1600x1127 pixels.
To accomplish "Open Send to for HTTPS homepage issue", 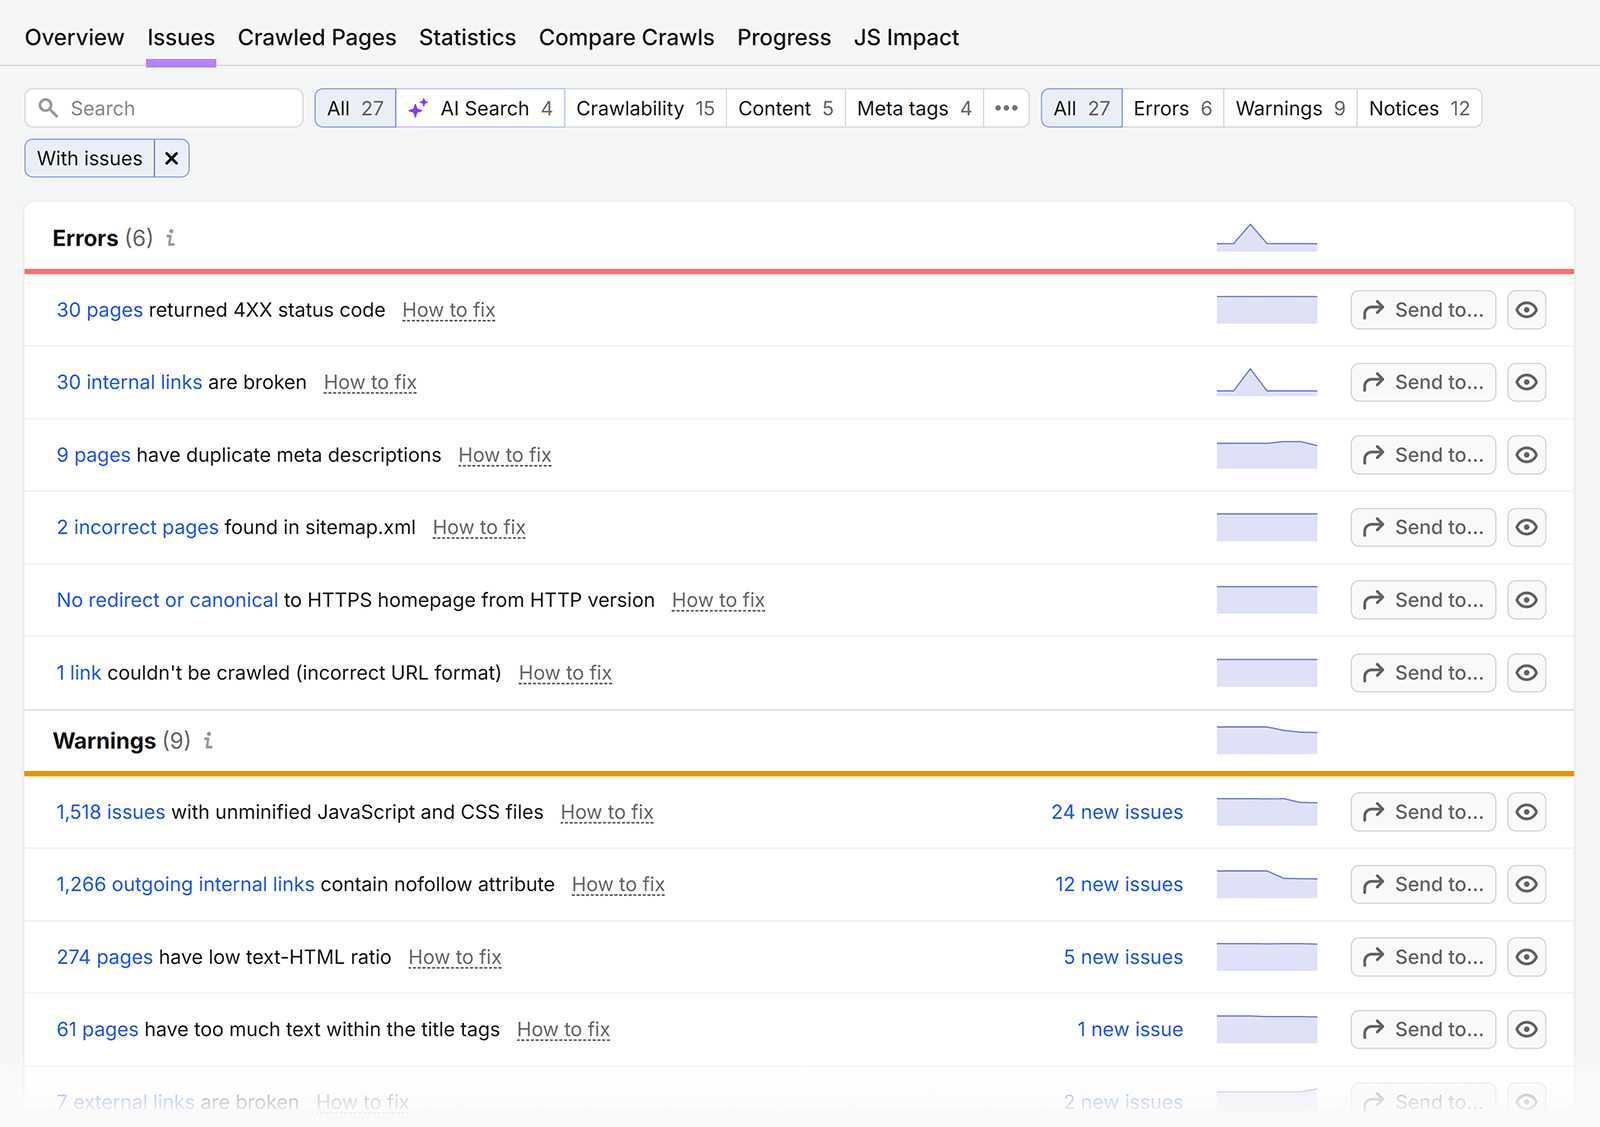I will tap(1423, 600).
